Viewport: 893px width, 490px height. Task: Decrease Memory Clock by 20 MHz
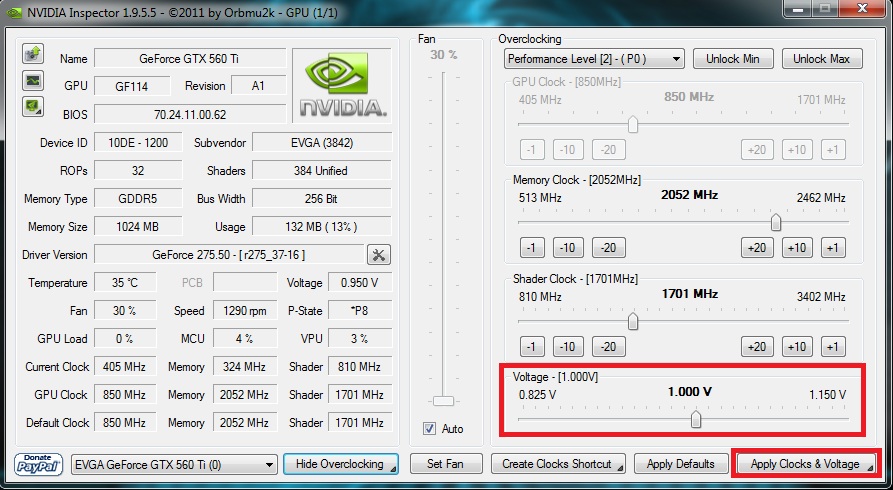[x=609, y=248]
